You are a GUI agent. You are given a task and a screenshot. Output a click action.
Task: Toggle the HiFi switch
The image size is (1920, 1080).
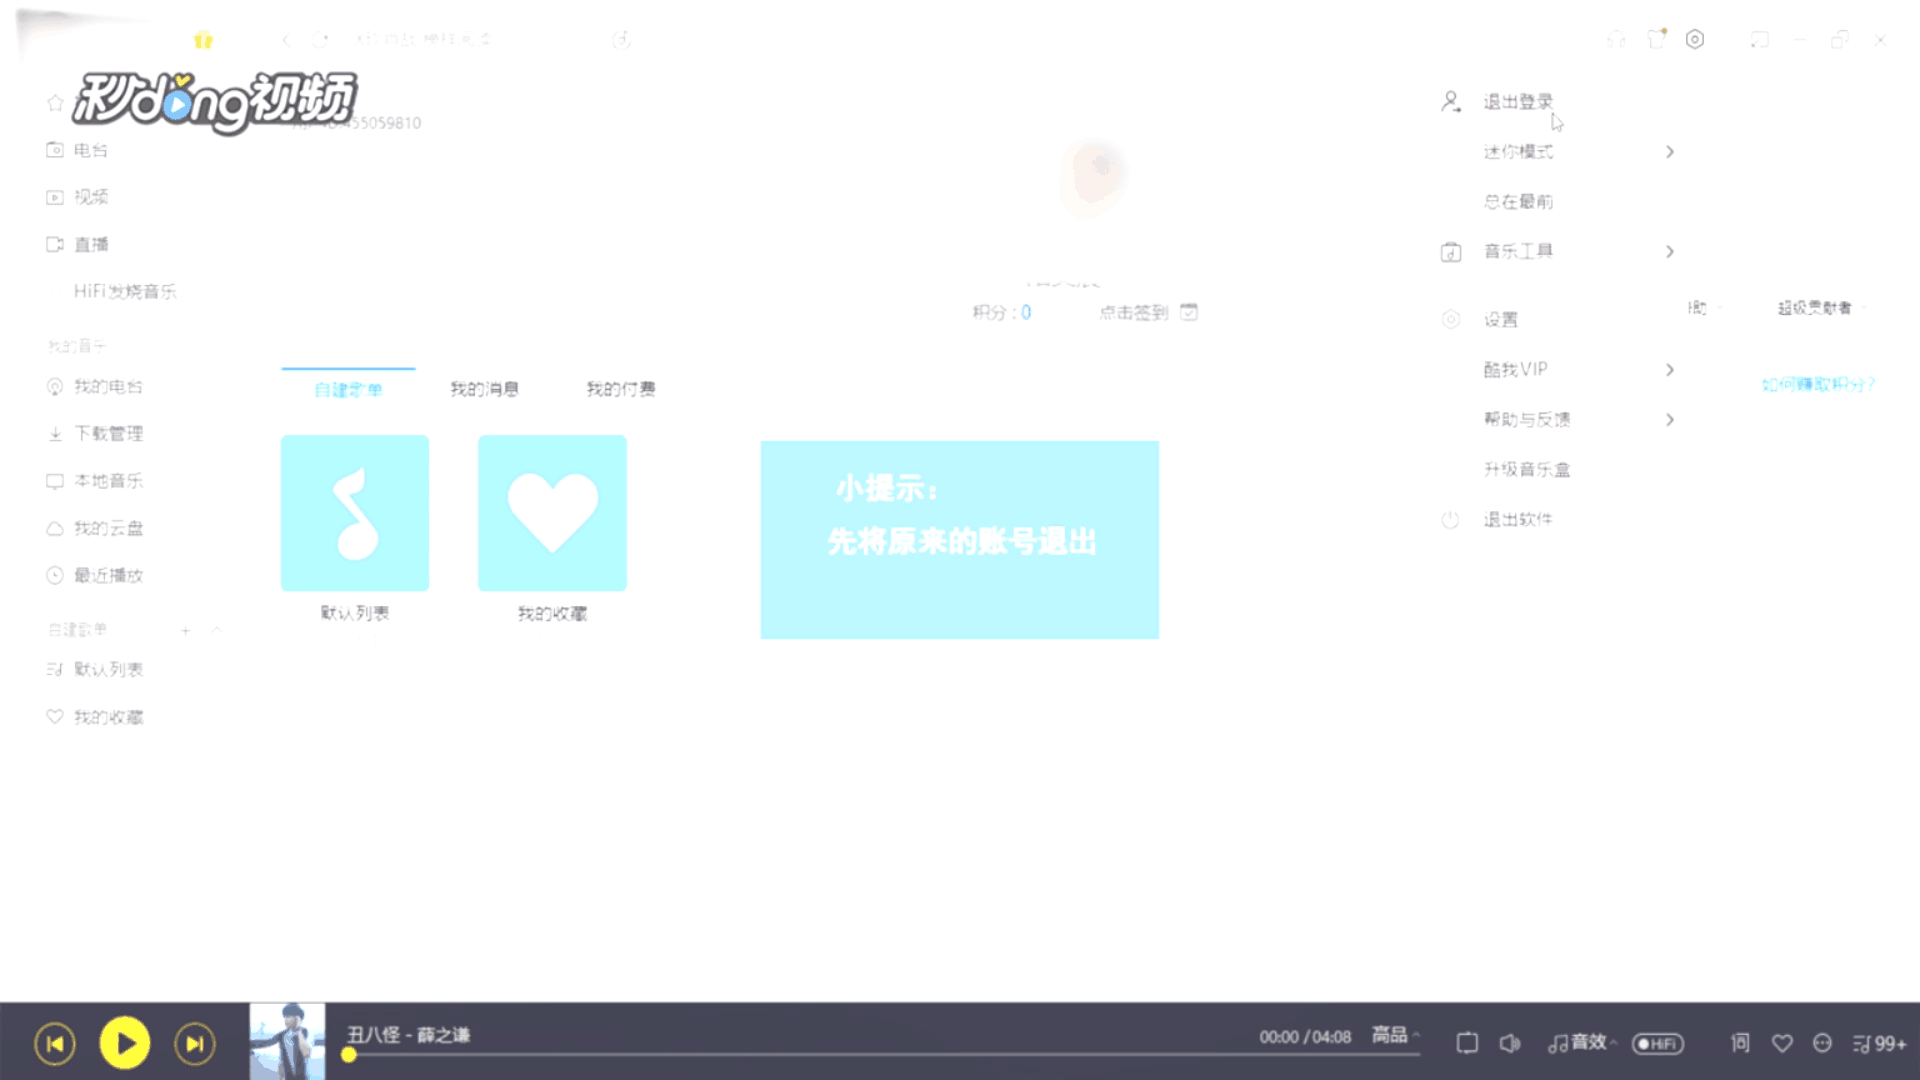pos(1658,1043)
